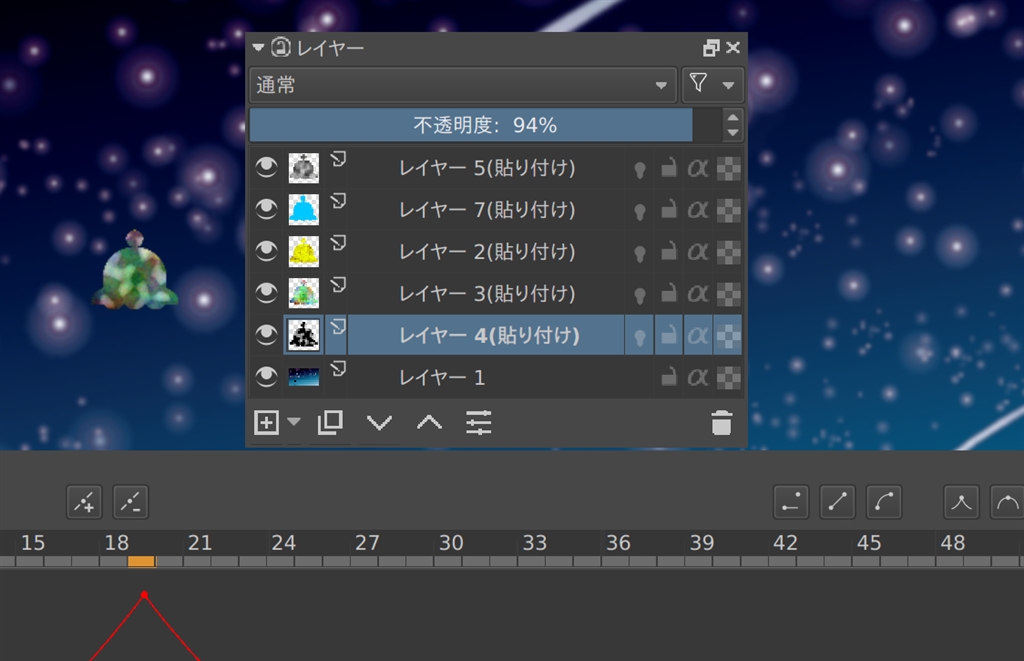The height and width of the screenshot is (661, 1024).
Task: Toggle alpha lock checker on レイヤー 1
Action: [729, 378]
